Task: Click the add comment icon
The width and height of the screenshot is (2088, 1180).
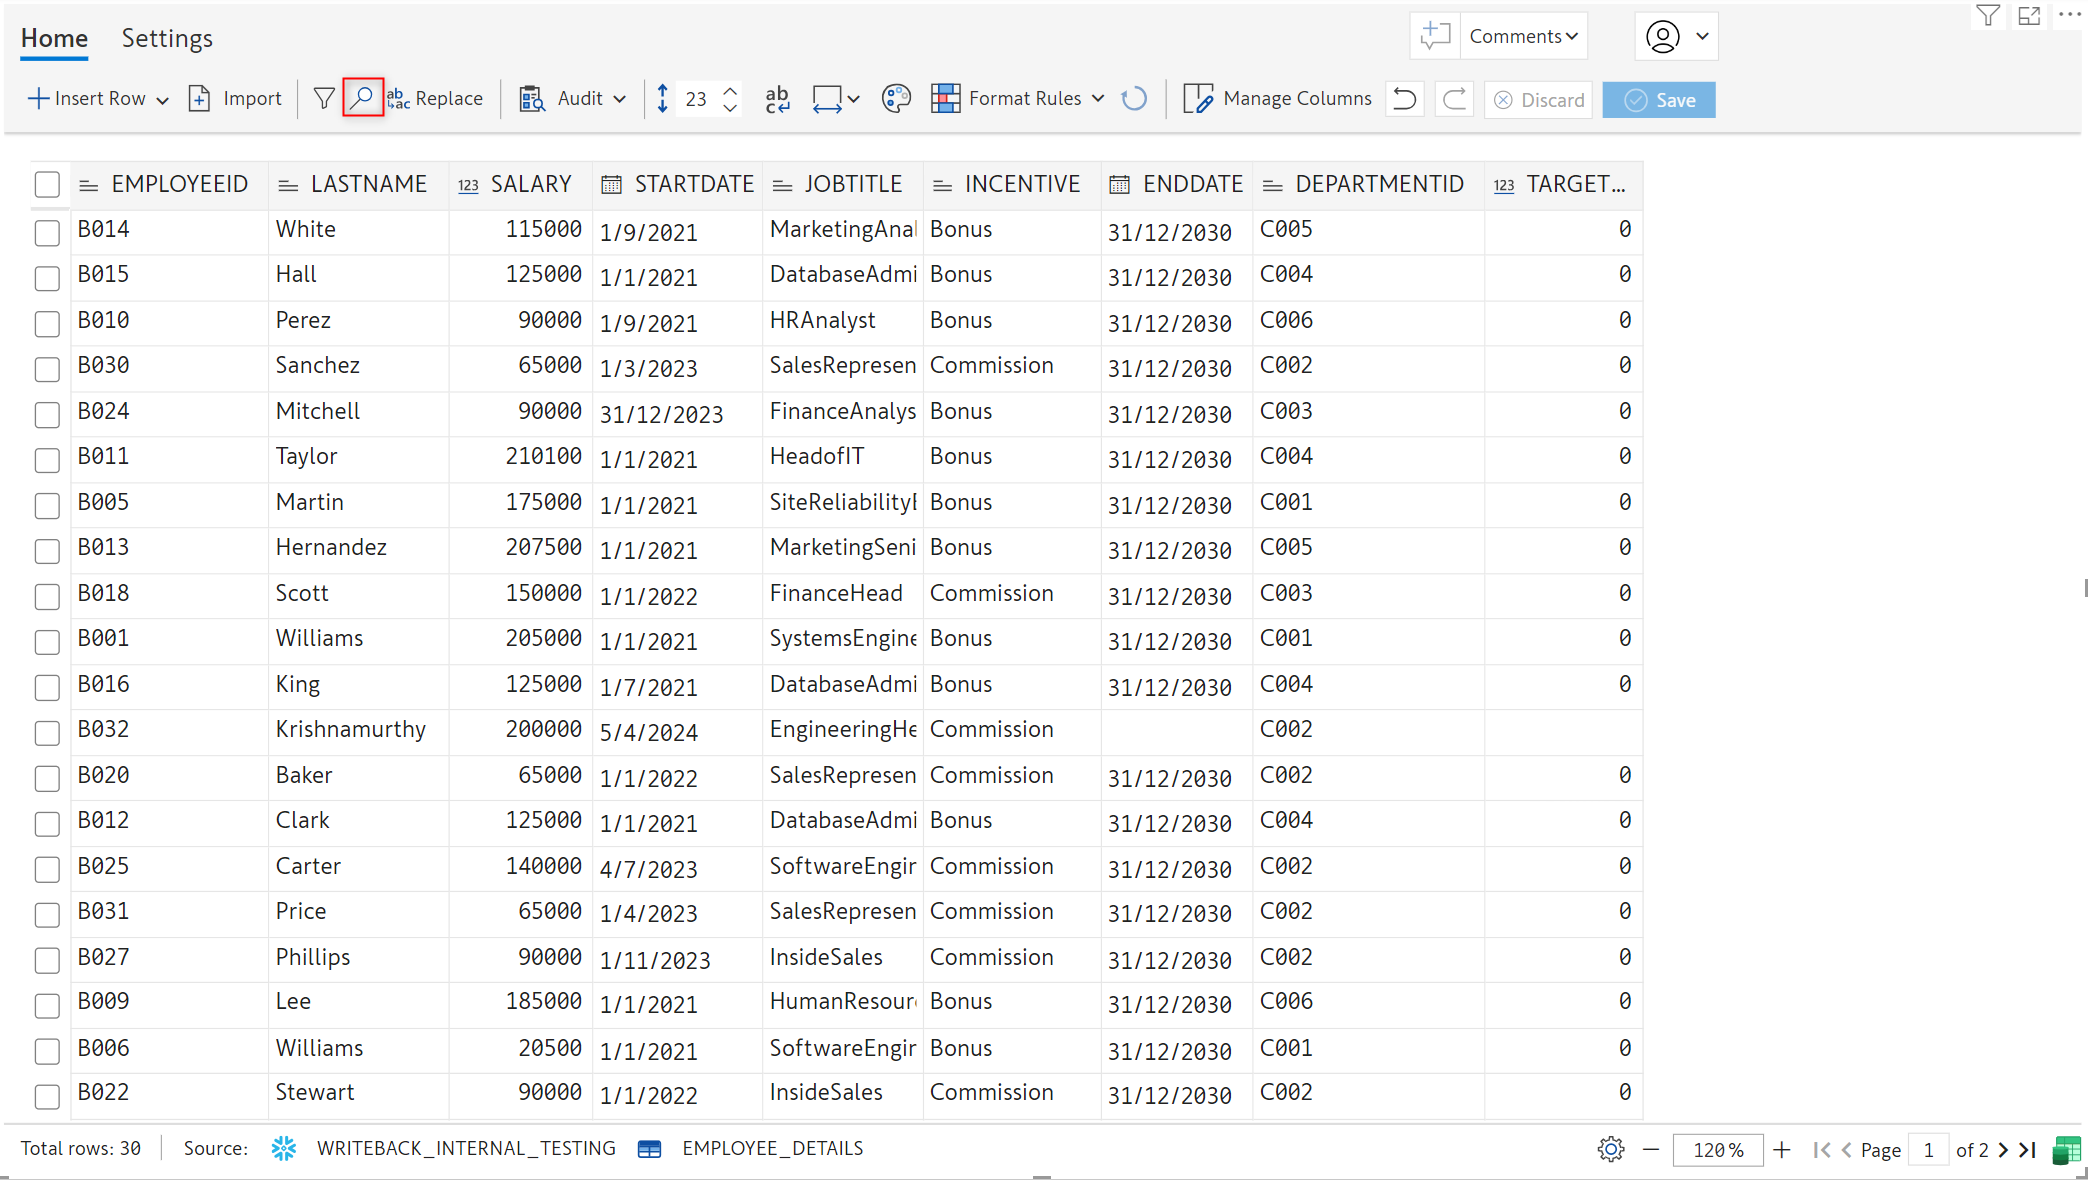Action: (x=1435, y=36)
